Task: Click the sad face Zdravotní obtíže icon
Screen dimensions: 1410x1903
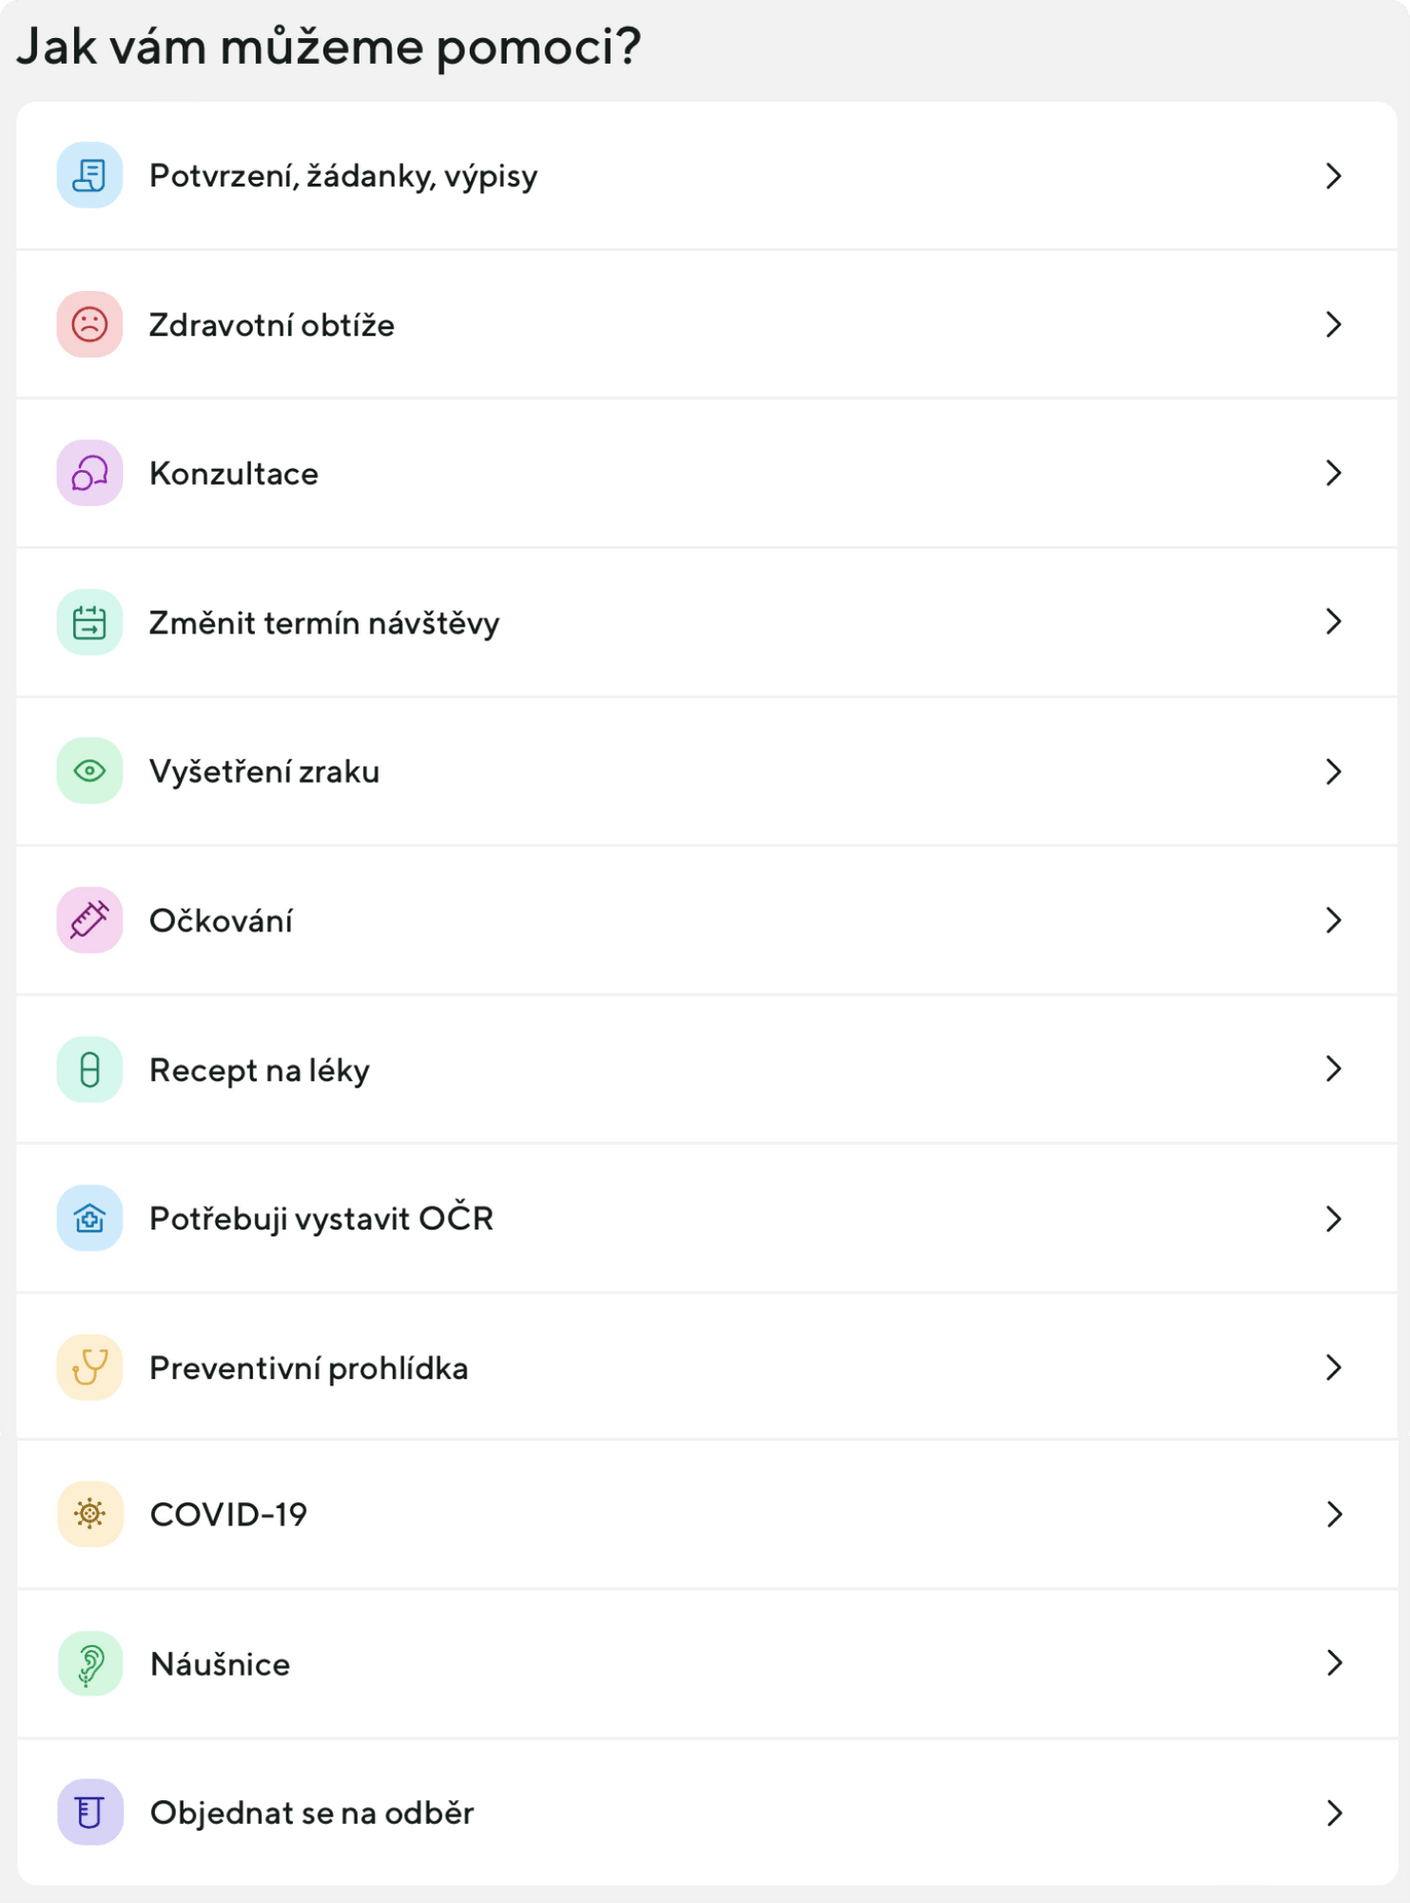Action: (x=90, y=325)
